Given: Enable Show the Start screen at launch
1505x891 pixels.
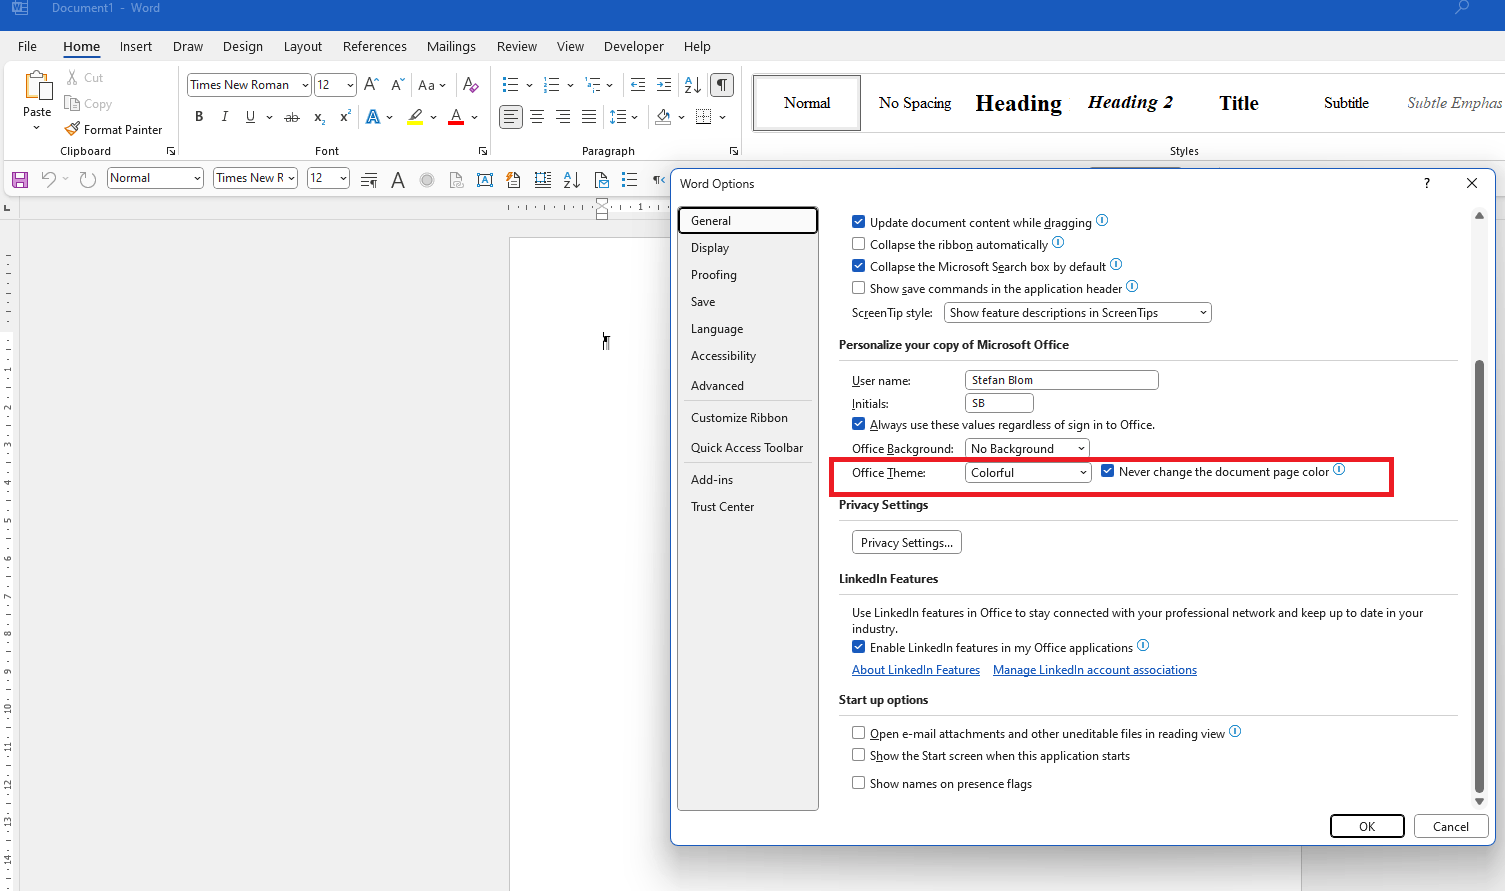Looking at the screenshot, I should (x=858, y=755).
